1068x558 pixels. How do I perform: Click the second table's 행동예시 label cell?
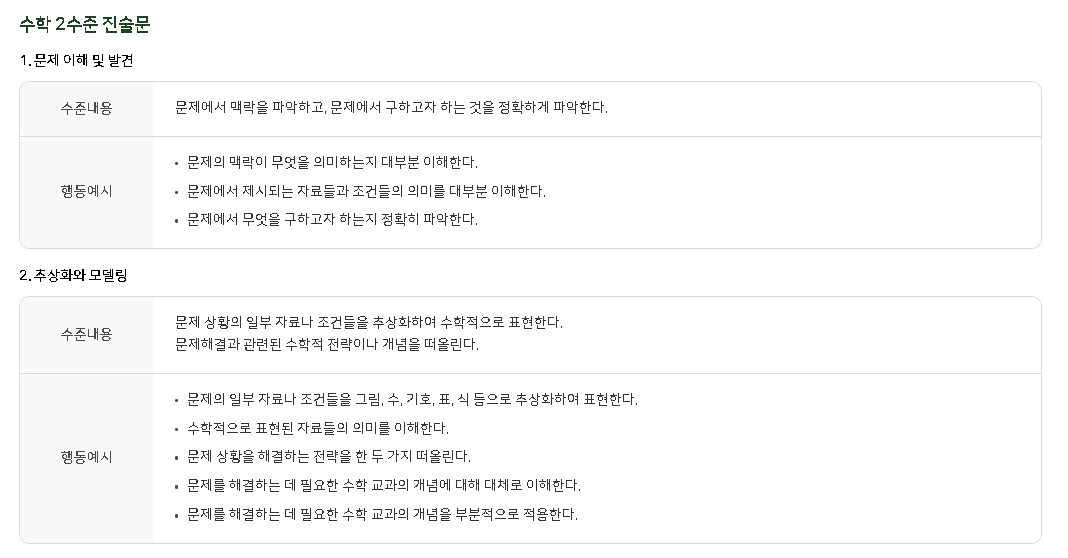coord(87,458)
